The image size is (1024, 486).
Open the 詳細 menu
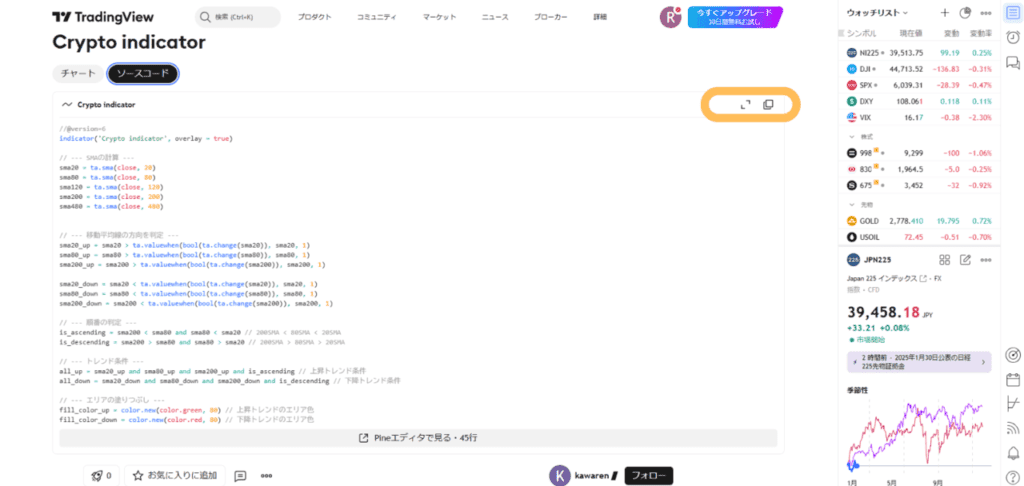coord(600,17)
